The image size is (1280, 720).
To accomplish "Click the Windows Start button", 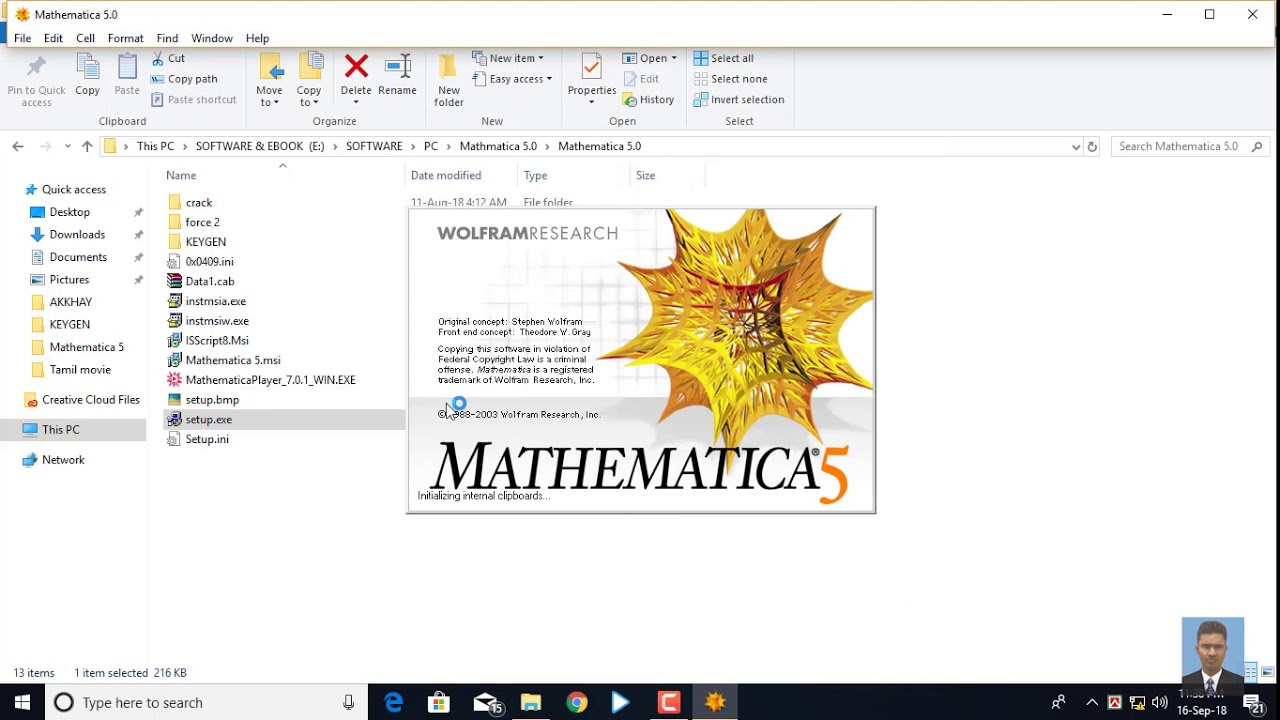I will coord(22,703).
